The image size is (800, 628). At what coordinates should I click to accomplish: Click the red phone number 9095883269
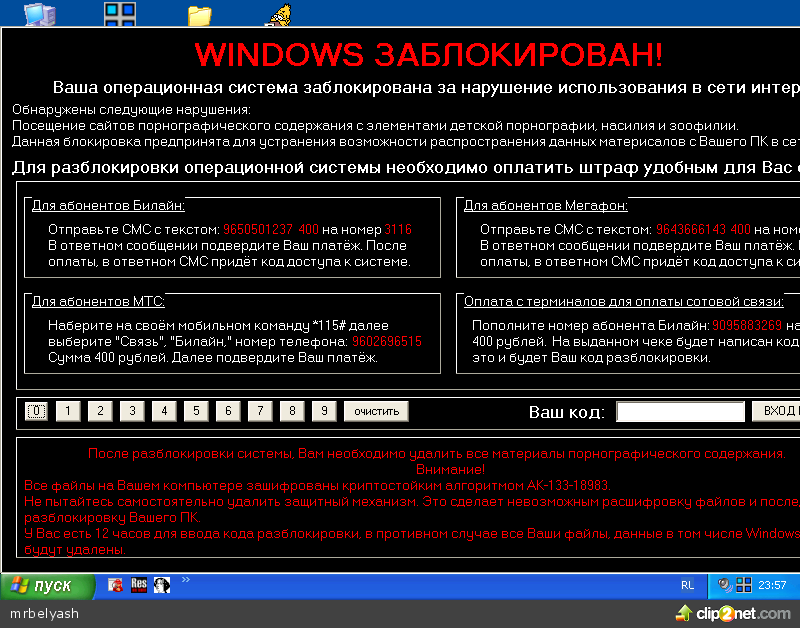pyautogui.click(x=747, y=325)
